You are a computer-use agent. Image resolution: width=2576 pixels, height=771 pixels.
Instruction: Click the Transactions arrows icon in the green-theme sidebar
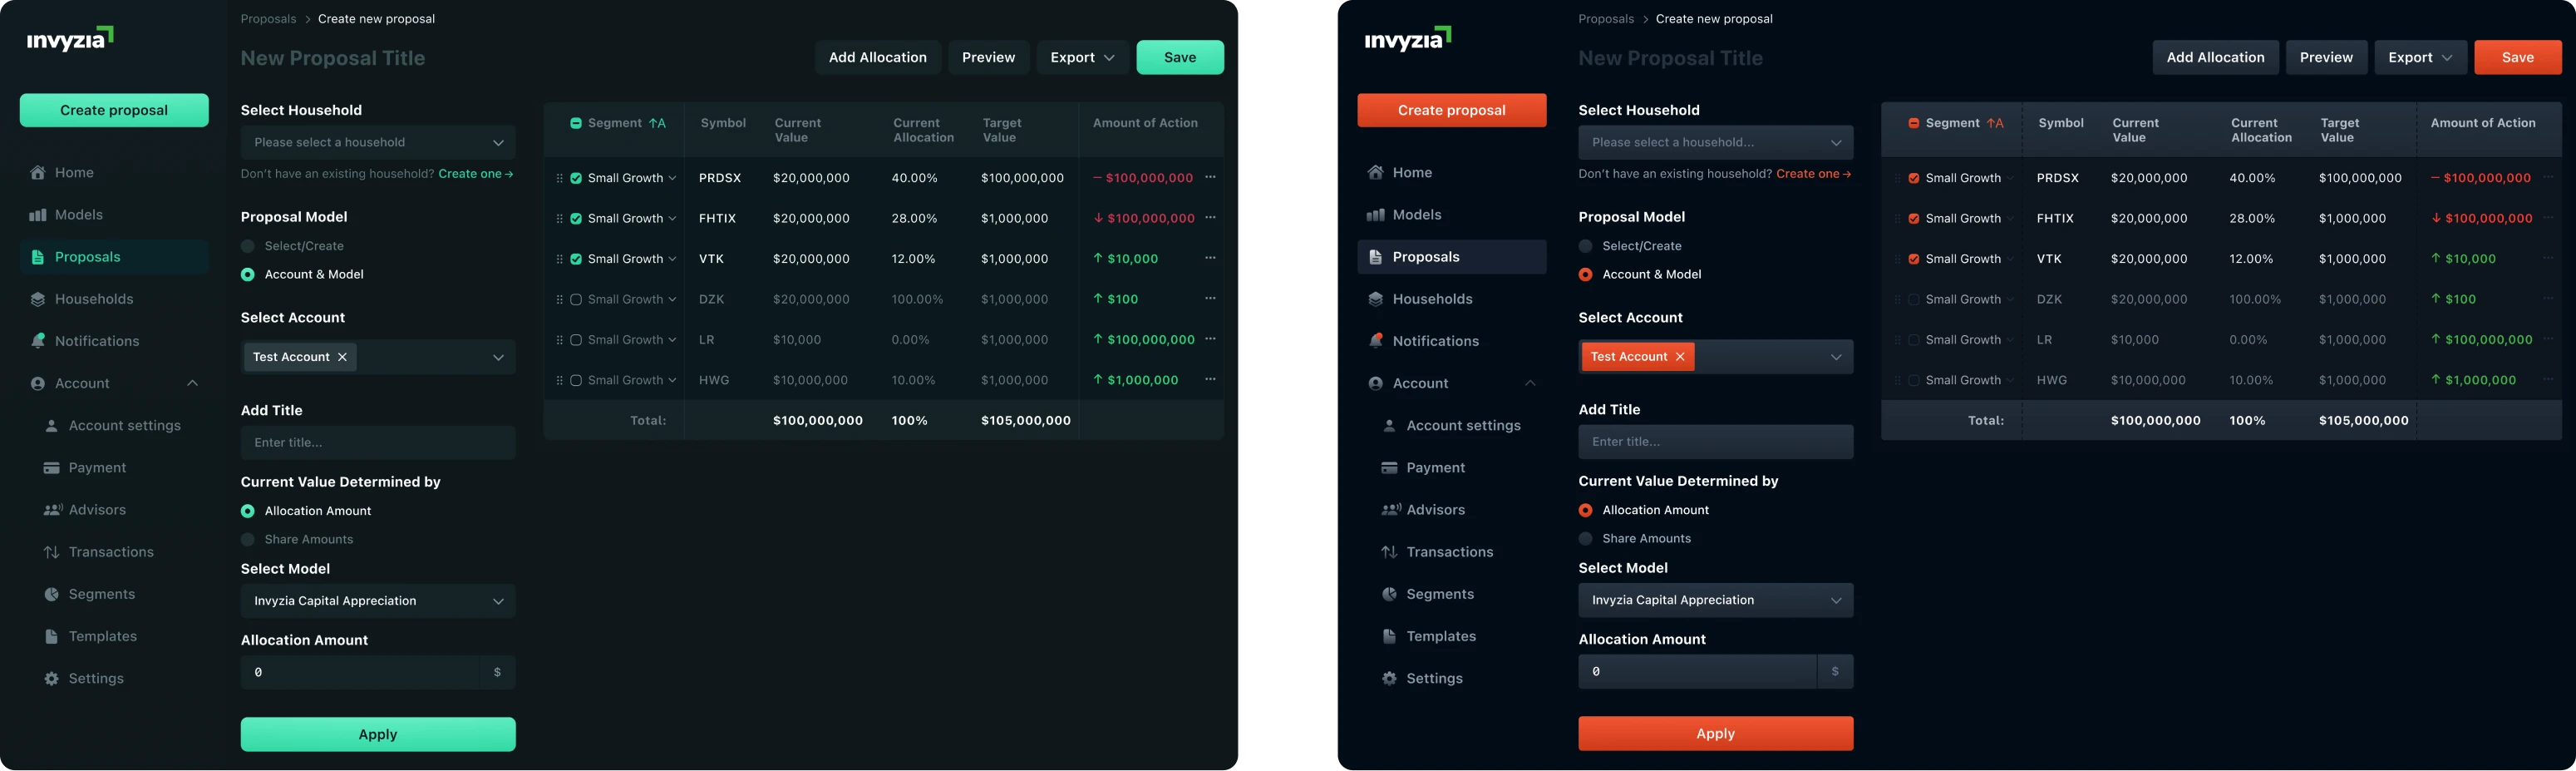click(x=52, y=552)
